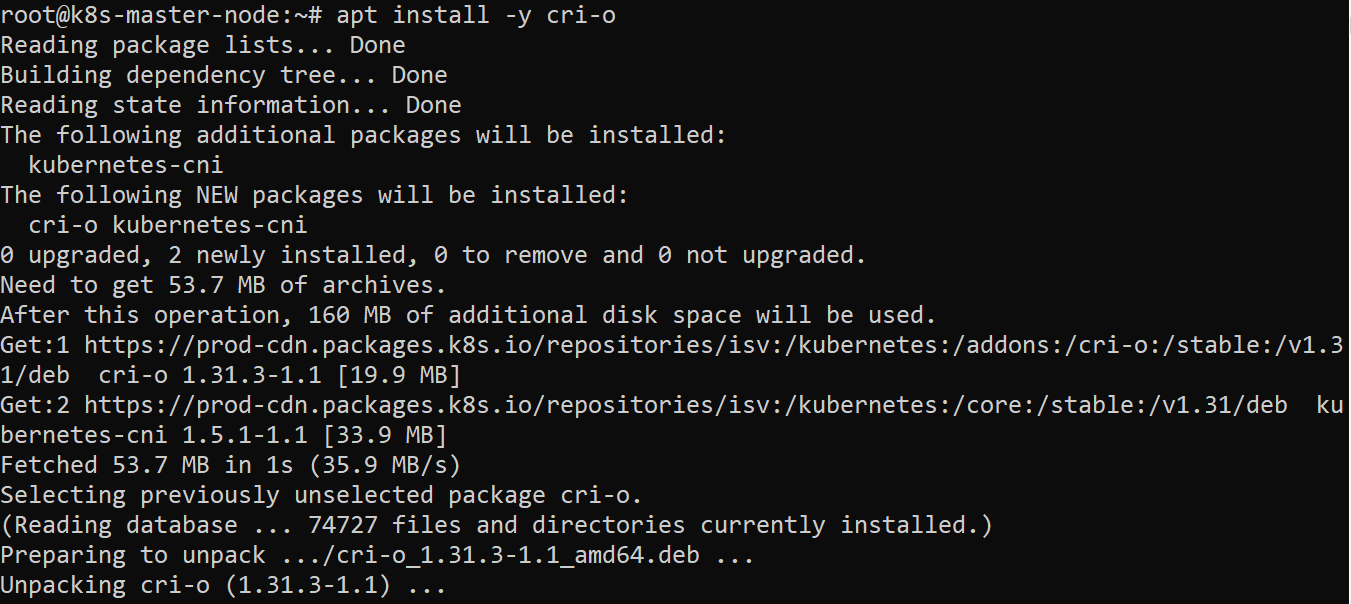Click the "Reading state information... Done" line
The width and height of the screenshot is (1351, 604).
click(231, 105)
